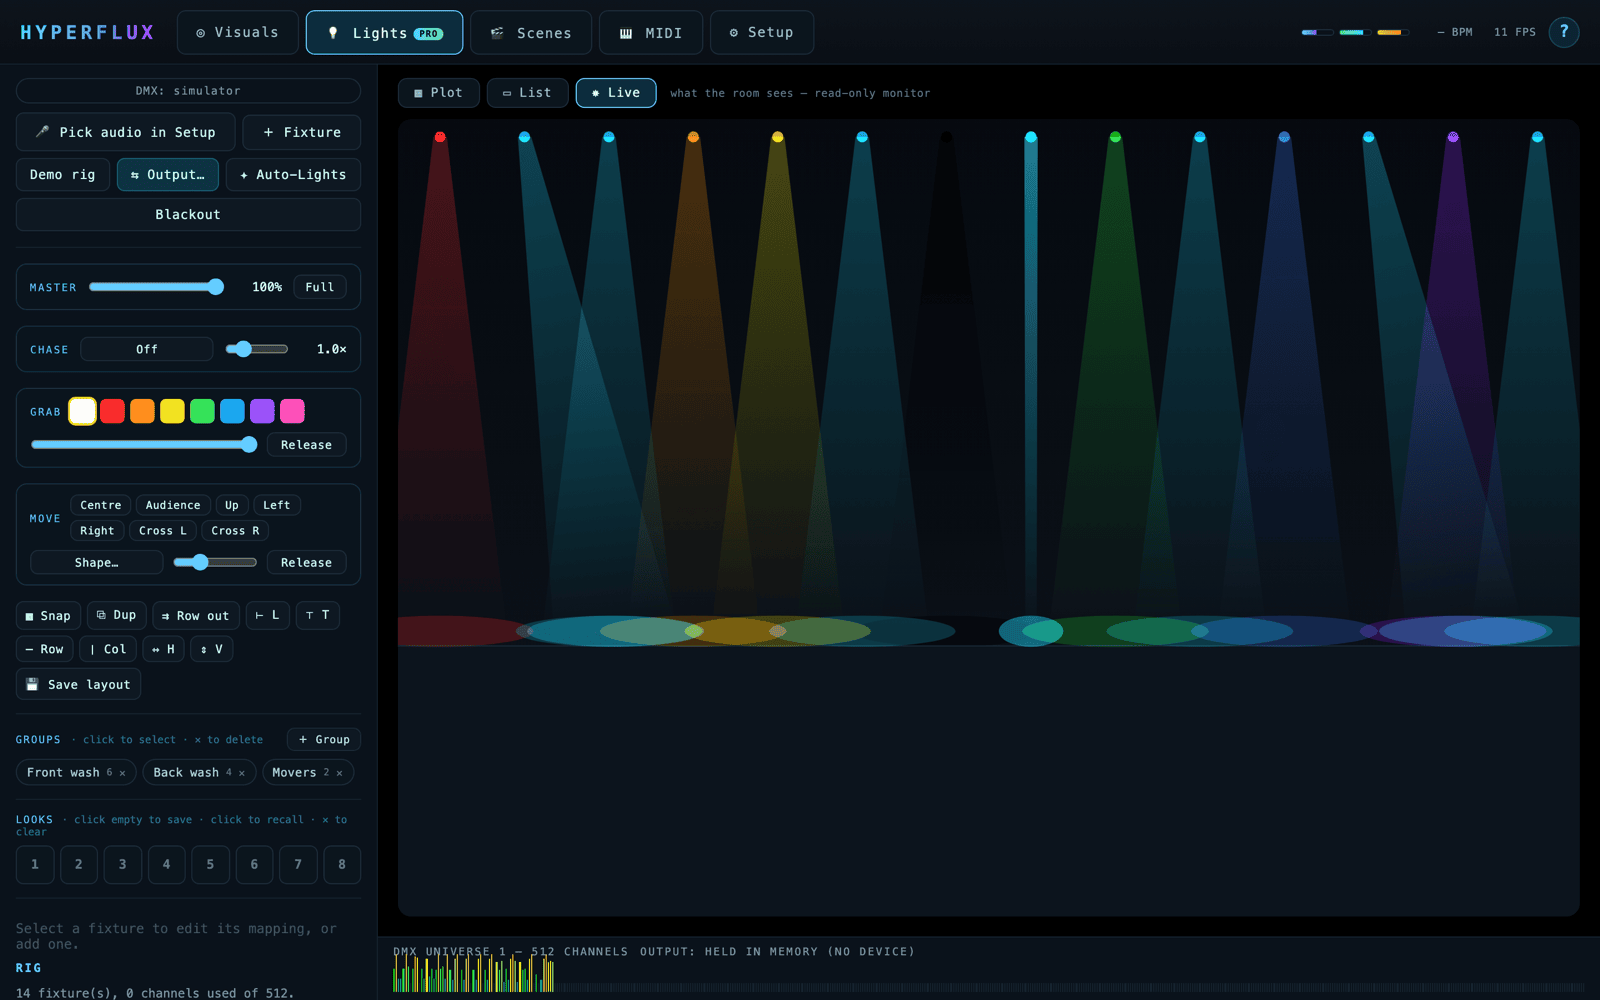This screenshot has width=1600, height=1000.
Task: Click Row out button
Action: tap(196, 615)
